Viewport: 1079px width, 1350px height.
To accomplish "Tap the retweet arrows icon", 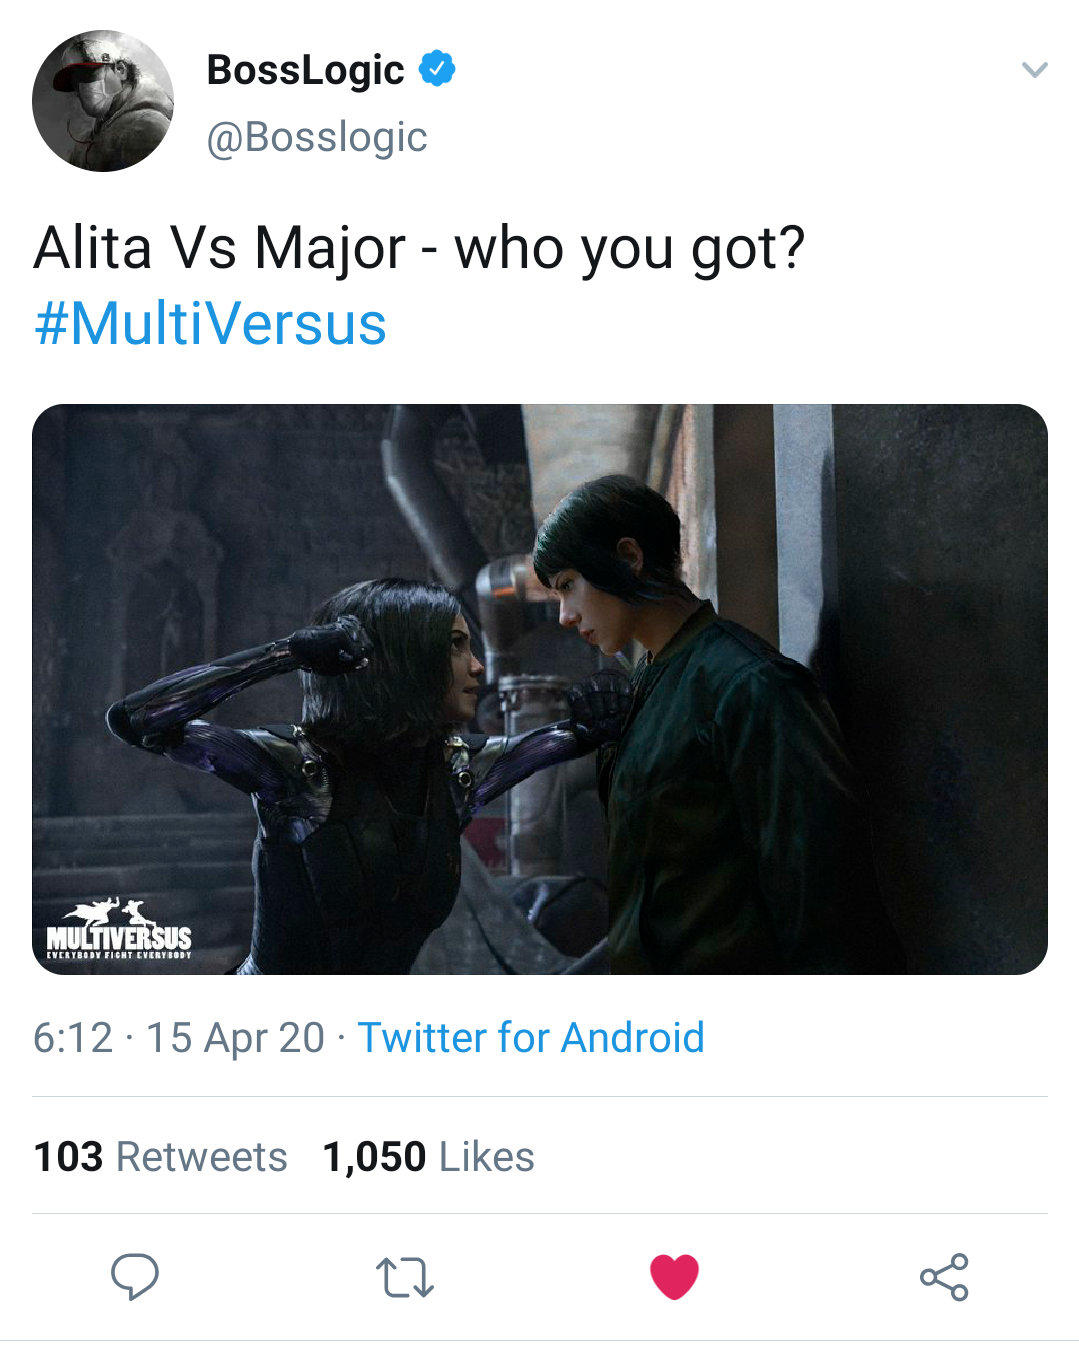I will [404, 1277].
